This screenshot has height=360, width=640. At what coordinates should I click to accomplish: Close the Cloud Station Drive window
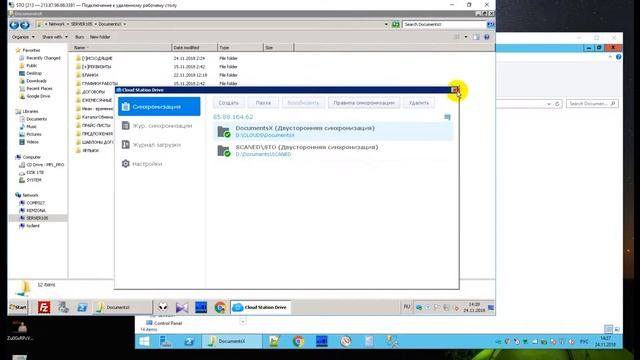[x=454, y=90]
